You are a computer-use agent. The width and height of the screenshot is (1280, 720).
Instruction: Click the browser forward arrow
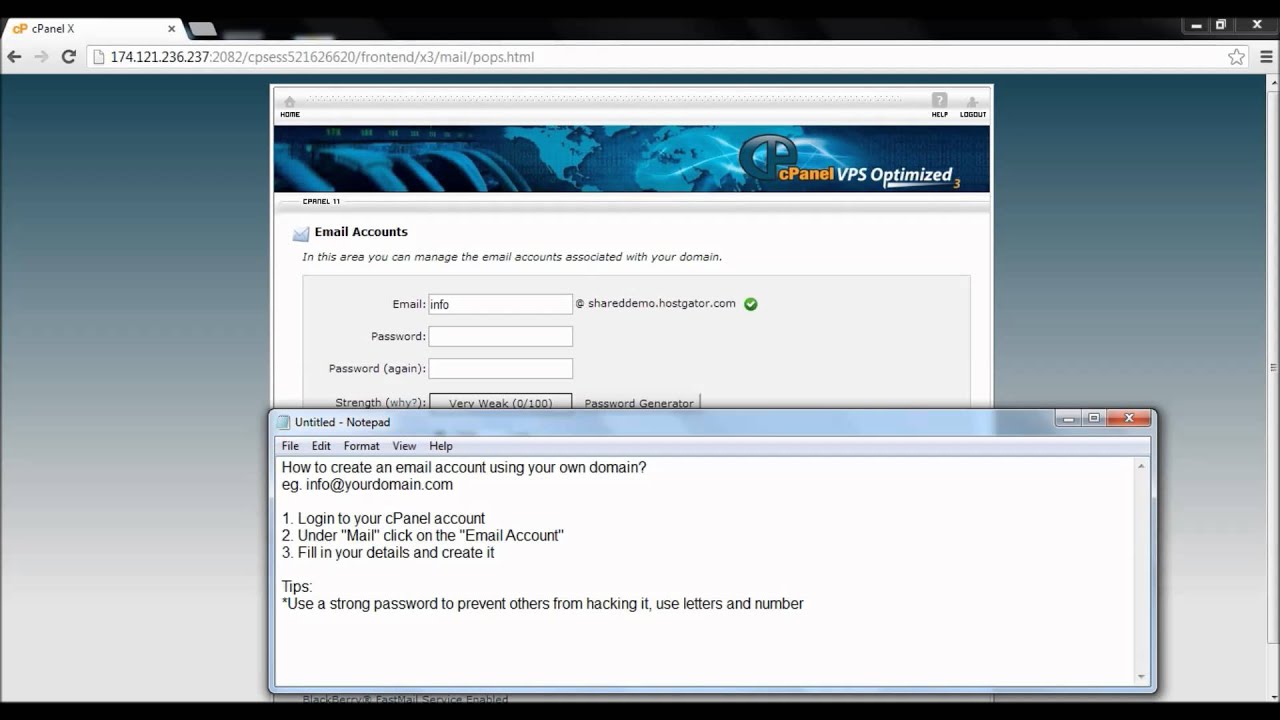pos(41,57)
